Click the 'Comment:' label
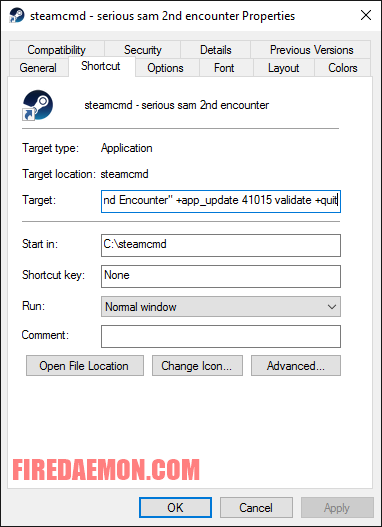Image resolution: width=382 pixels, height=527 pixels. coord(45,335)
